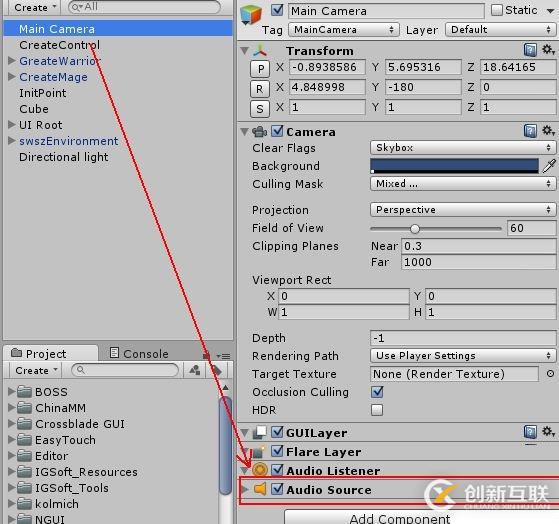Click the EasyTouch folder icon
The width and height of the screenshot is (559, 524).
pos(25,440)
